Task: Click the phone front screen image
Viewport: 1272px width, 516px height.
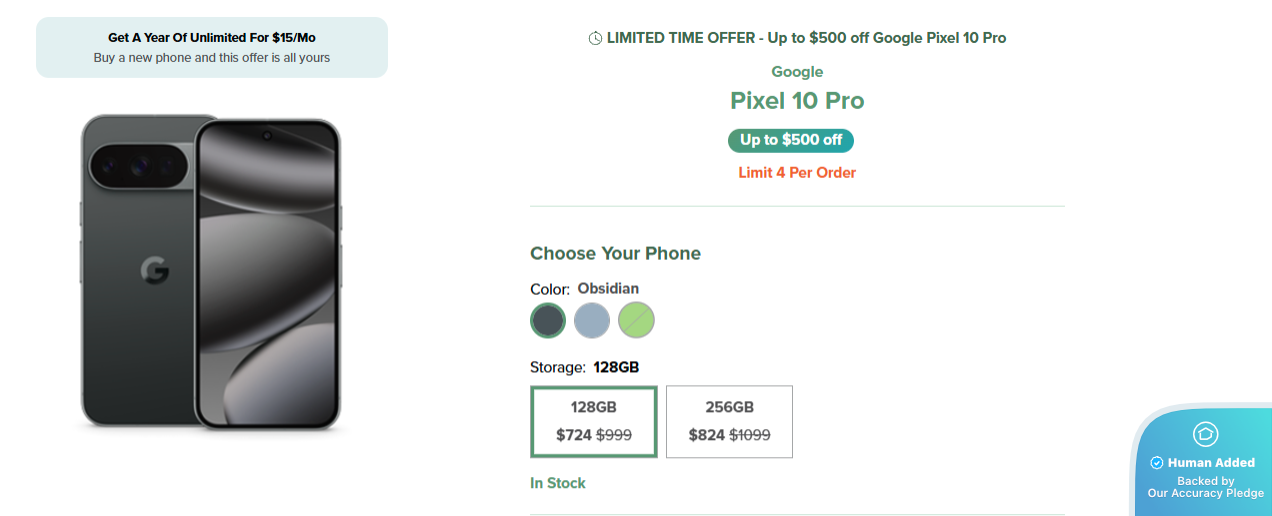Action: tap(267, 275)
